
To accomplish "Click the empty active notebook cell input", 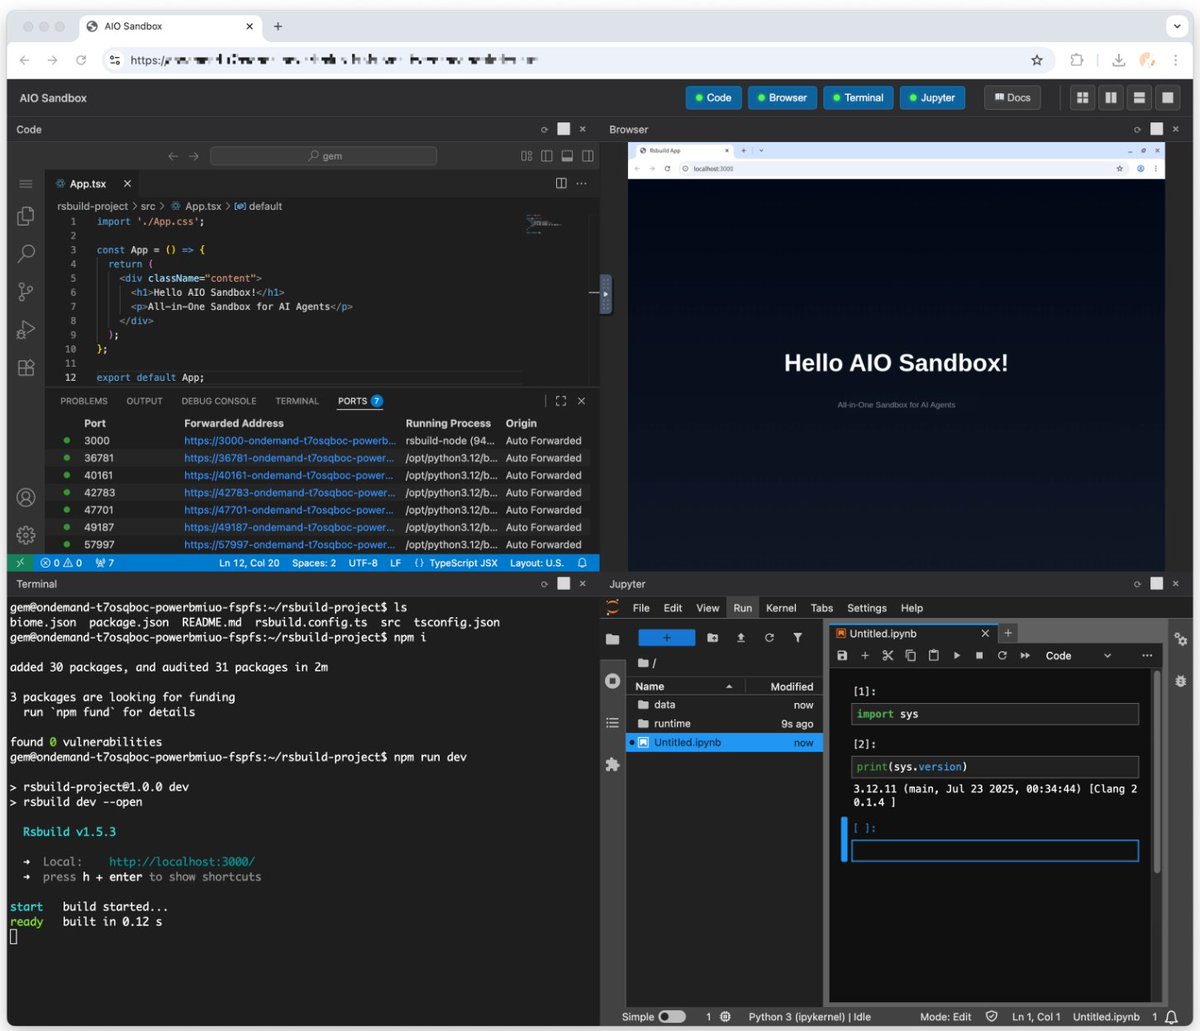I will 995,851.
